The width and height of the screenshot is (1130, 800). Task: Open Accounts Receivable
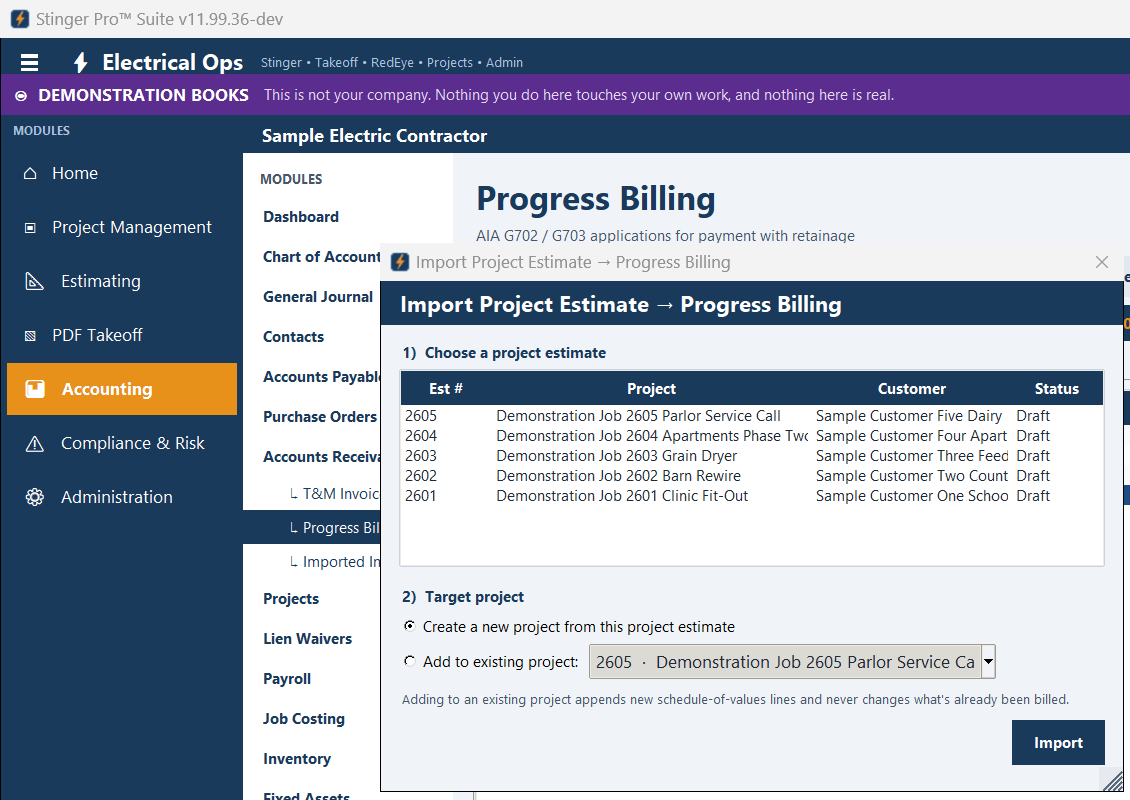[x=321, y=457]
